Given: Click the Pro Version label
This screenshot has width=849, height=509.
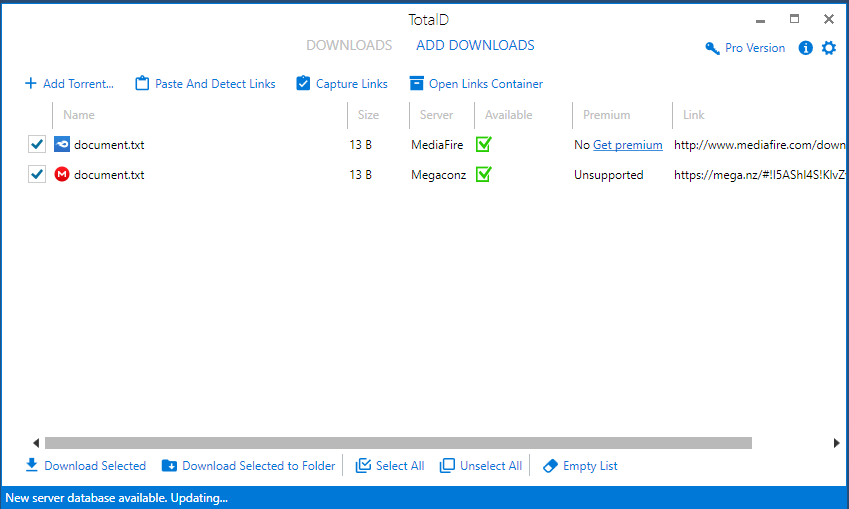Looking at the screenshot, I should (755, 48).
